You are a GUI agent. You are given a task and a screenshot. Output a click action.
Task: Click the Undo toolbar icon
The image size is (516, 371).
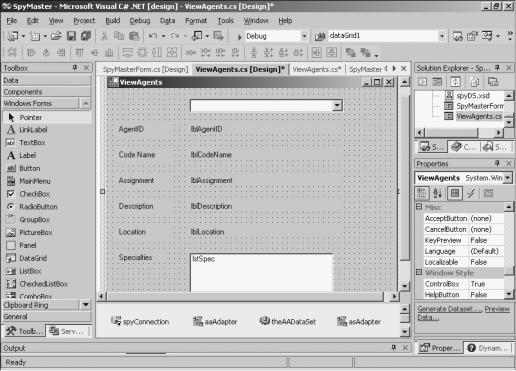[153, 36]
